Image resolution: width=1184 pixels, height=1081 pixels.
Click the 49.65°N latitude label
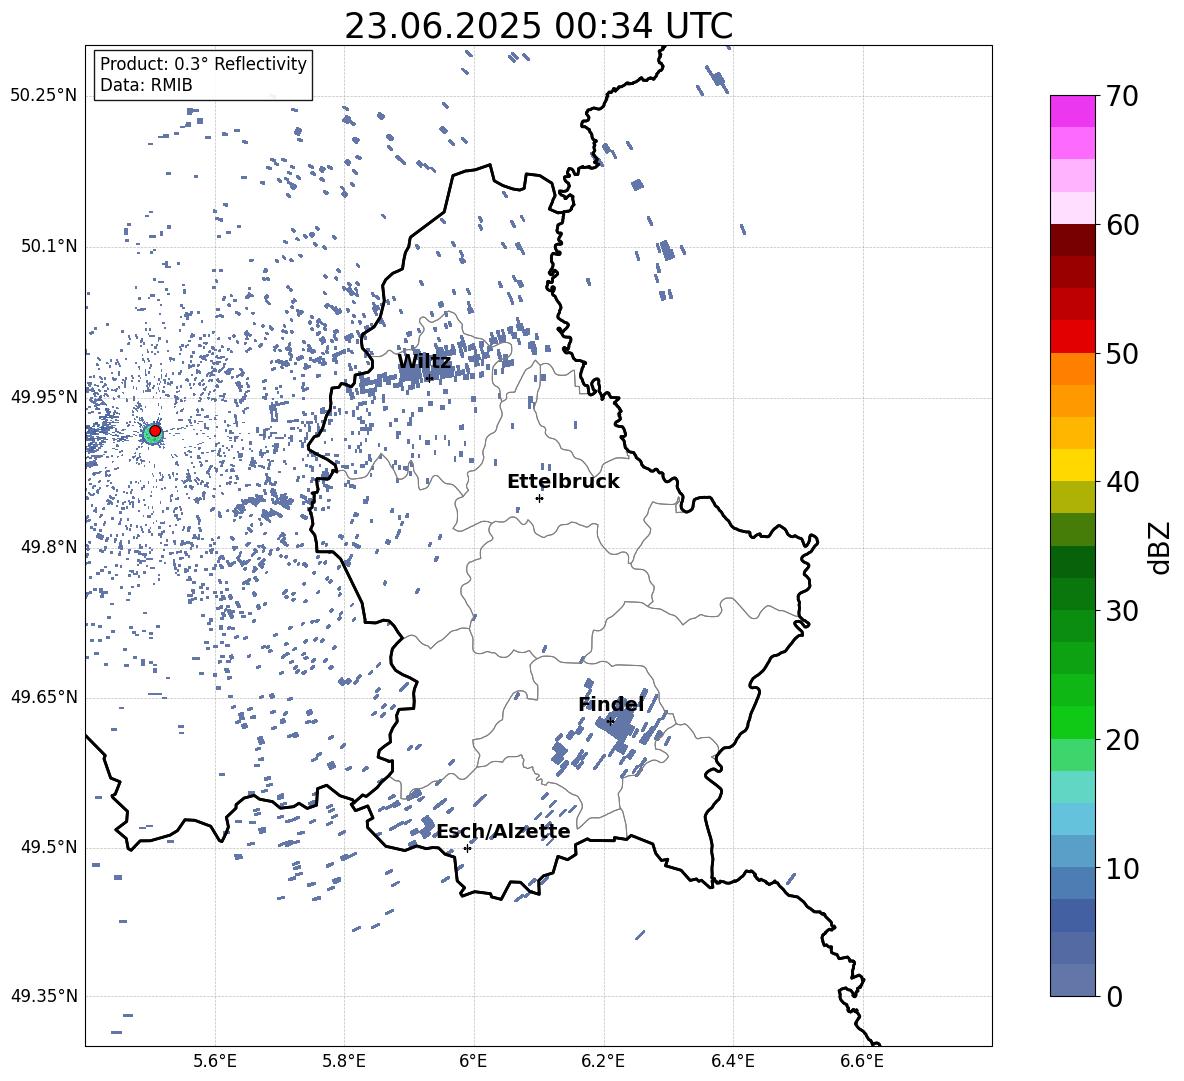pos(44,696)
